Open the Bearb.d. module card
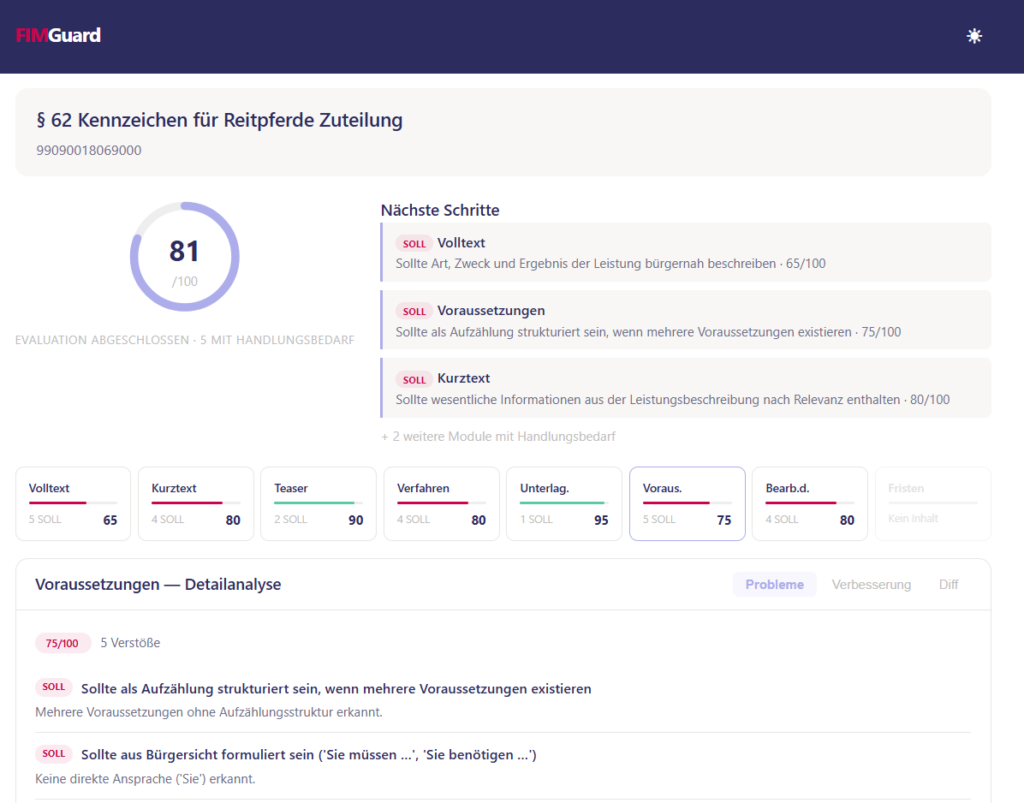The width and height of the screenshot is (1024, 803). click(810, 503)
